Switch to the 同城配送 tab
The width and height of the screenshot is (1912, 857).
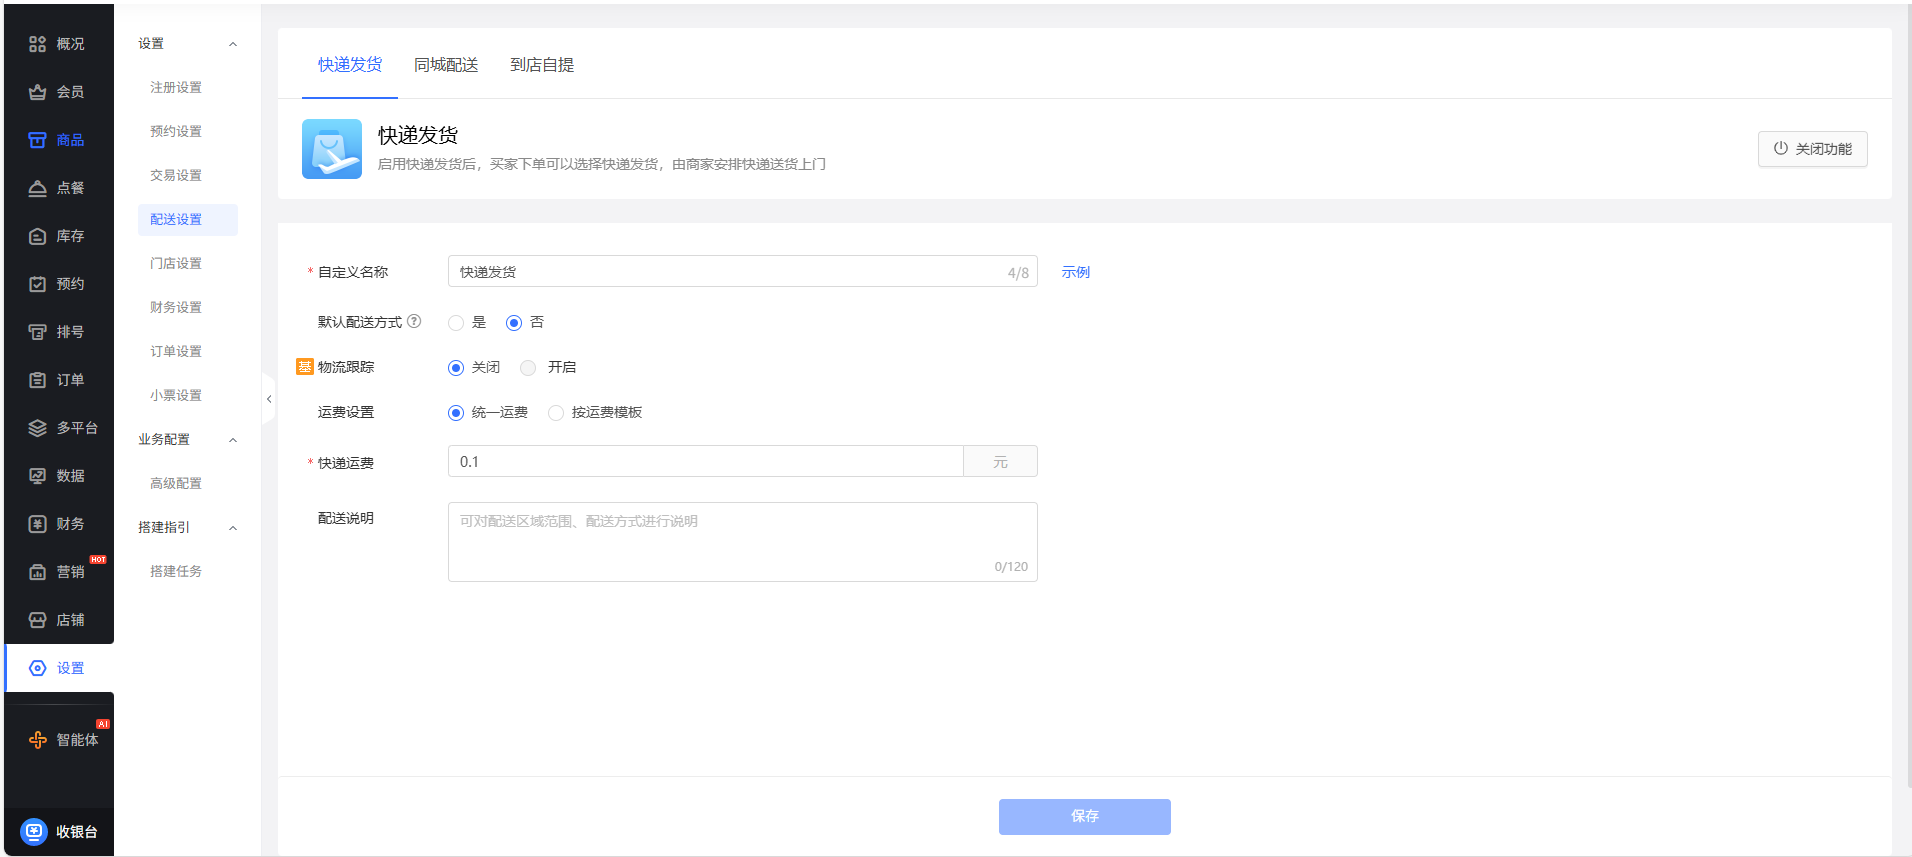446,65
